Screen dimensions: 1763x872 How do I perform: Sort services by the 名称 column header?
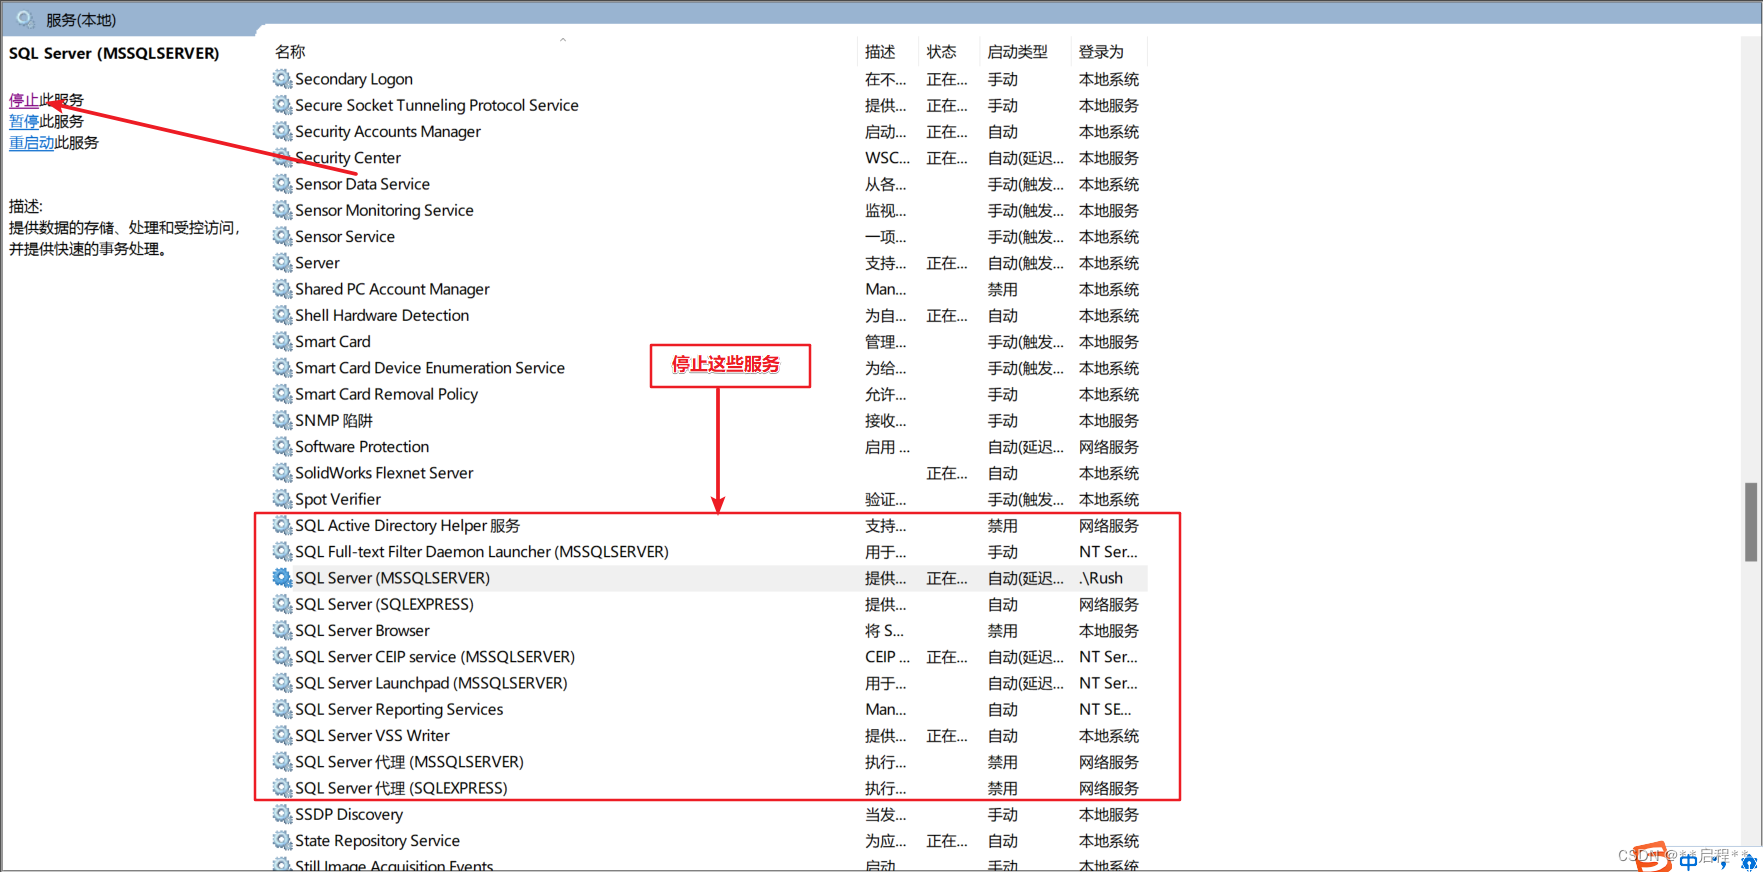pyautogui.click(x=290, y=51)
